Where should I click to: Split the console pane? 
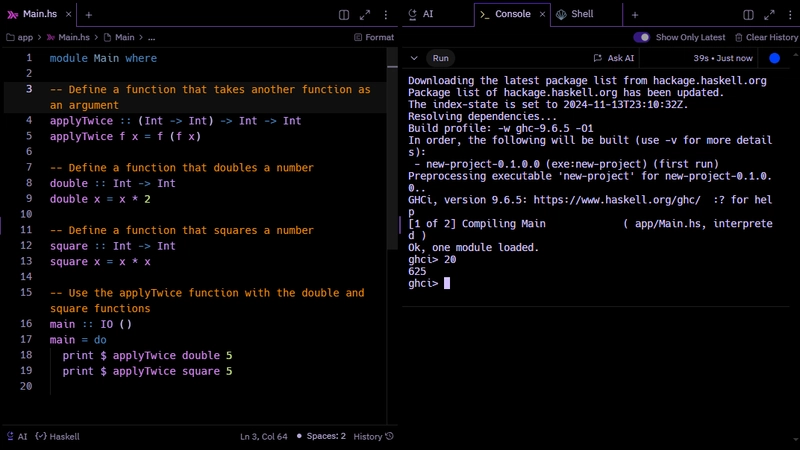point(748,15)
